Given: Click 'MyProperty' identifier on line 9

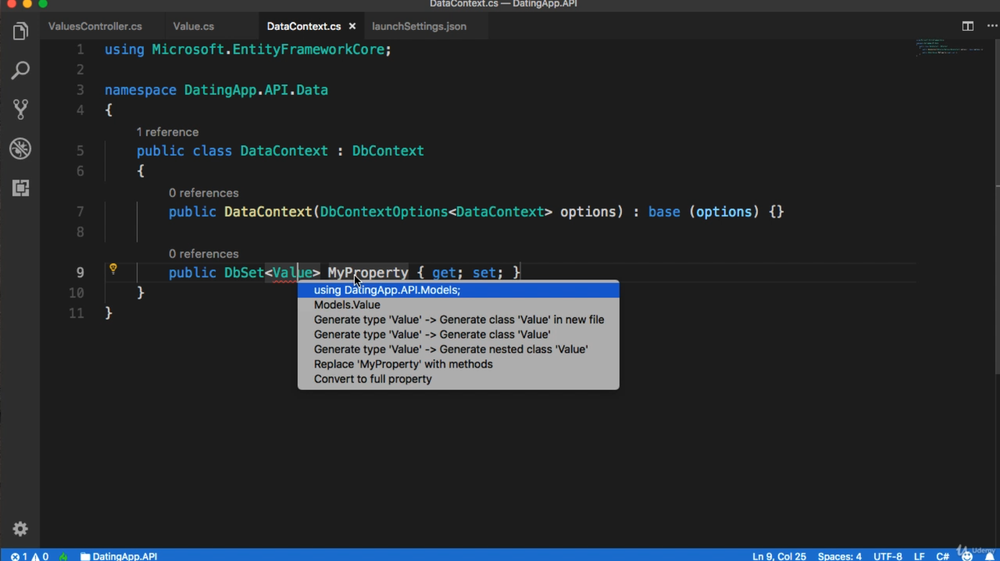Looking at the screenshot, I should click(x=368, y=273).
